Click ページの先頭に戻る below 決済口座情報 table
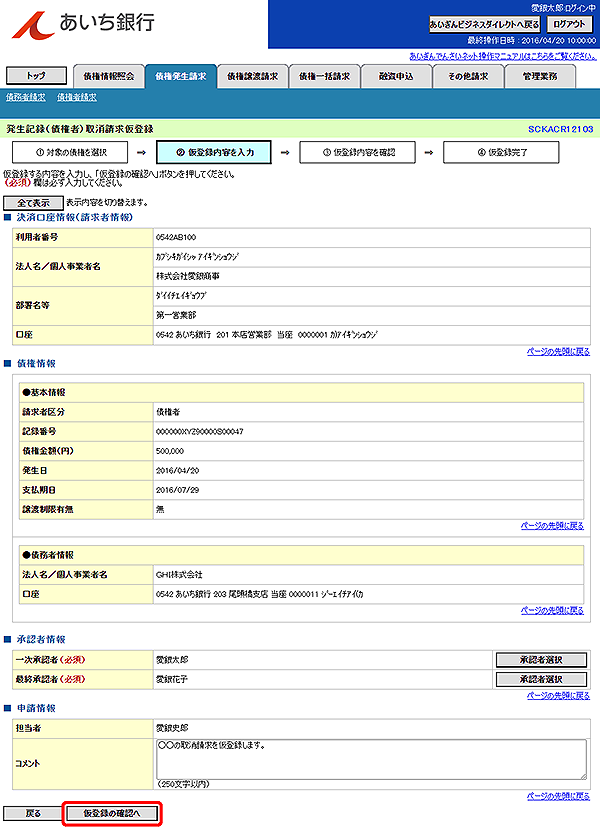Image resolution: width=600 pixels, height=829 pixels. (558, 352)
